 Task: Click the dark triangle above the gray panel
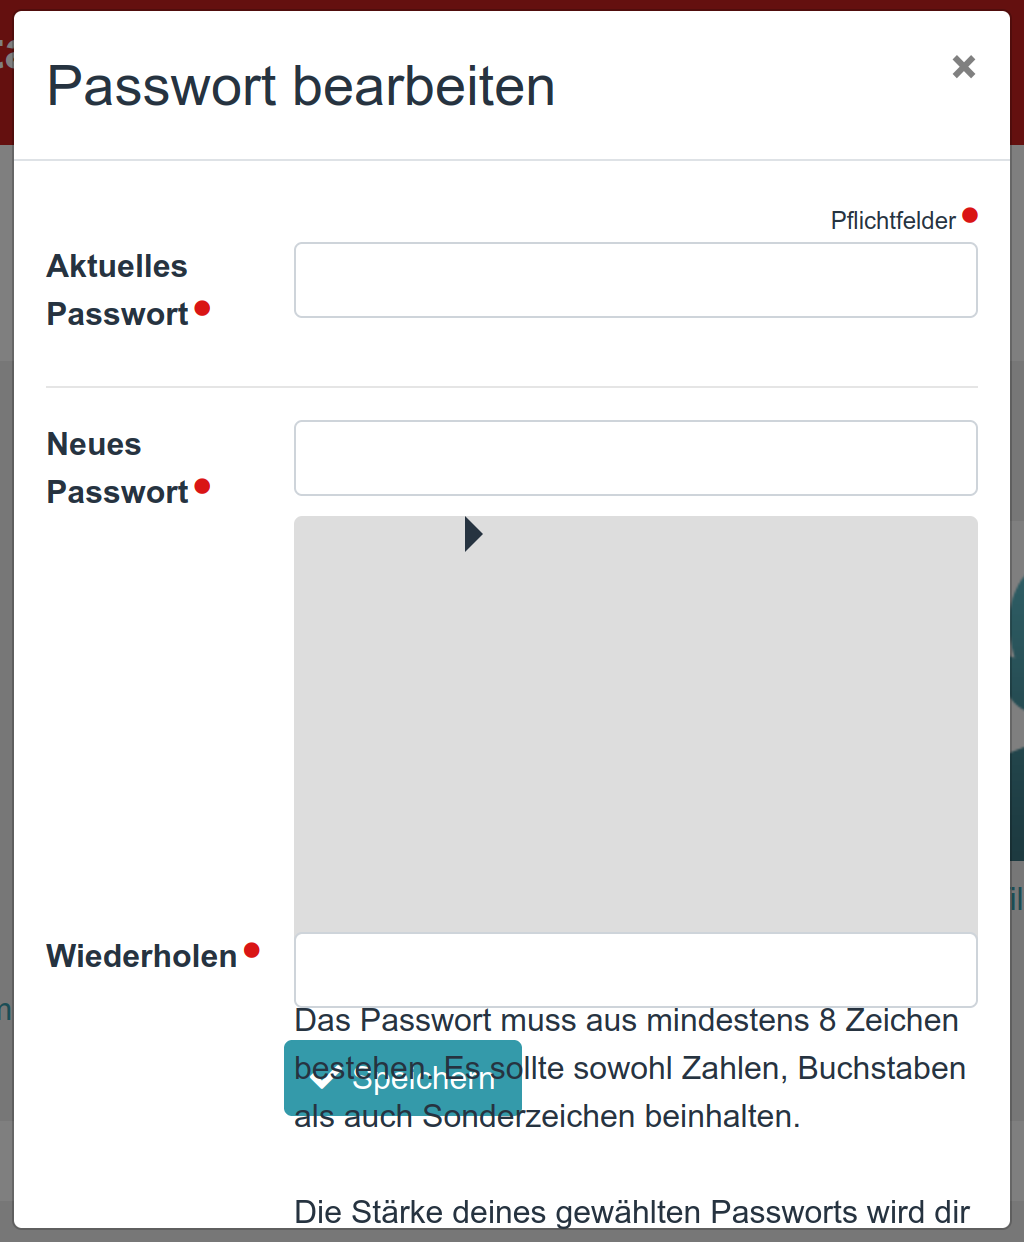pos(472,534)
